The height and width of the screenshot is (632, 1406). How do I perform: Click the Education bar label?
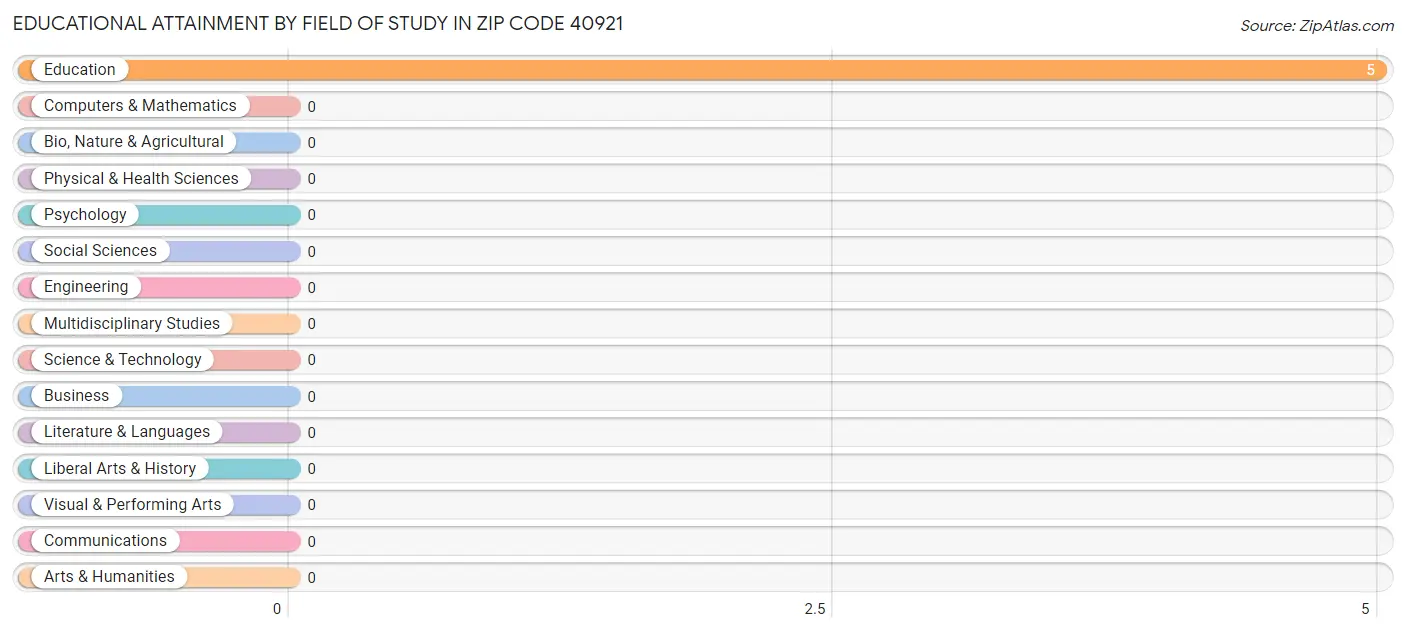point(80,70)
